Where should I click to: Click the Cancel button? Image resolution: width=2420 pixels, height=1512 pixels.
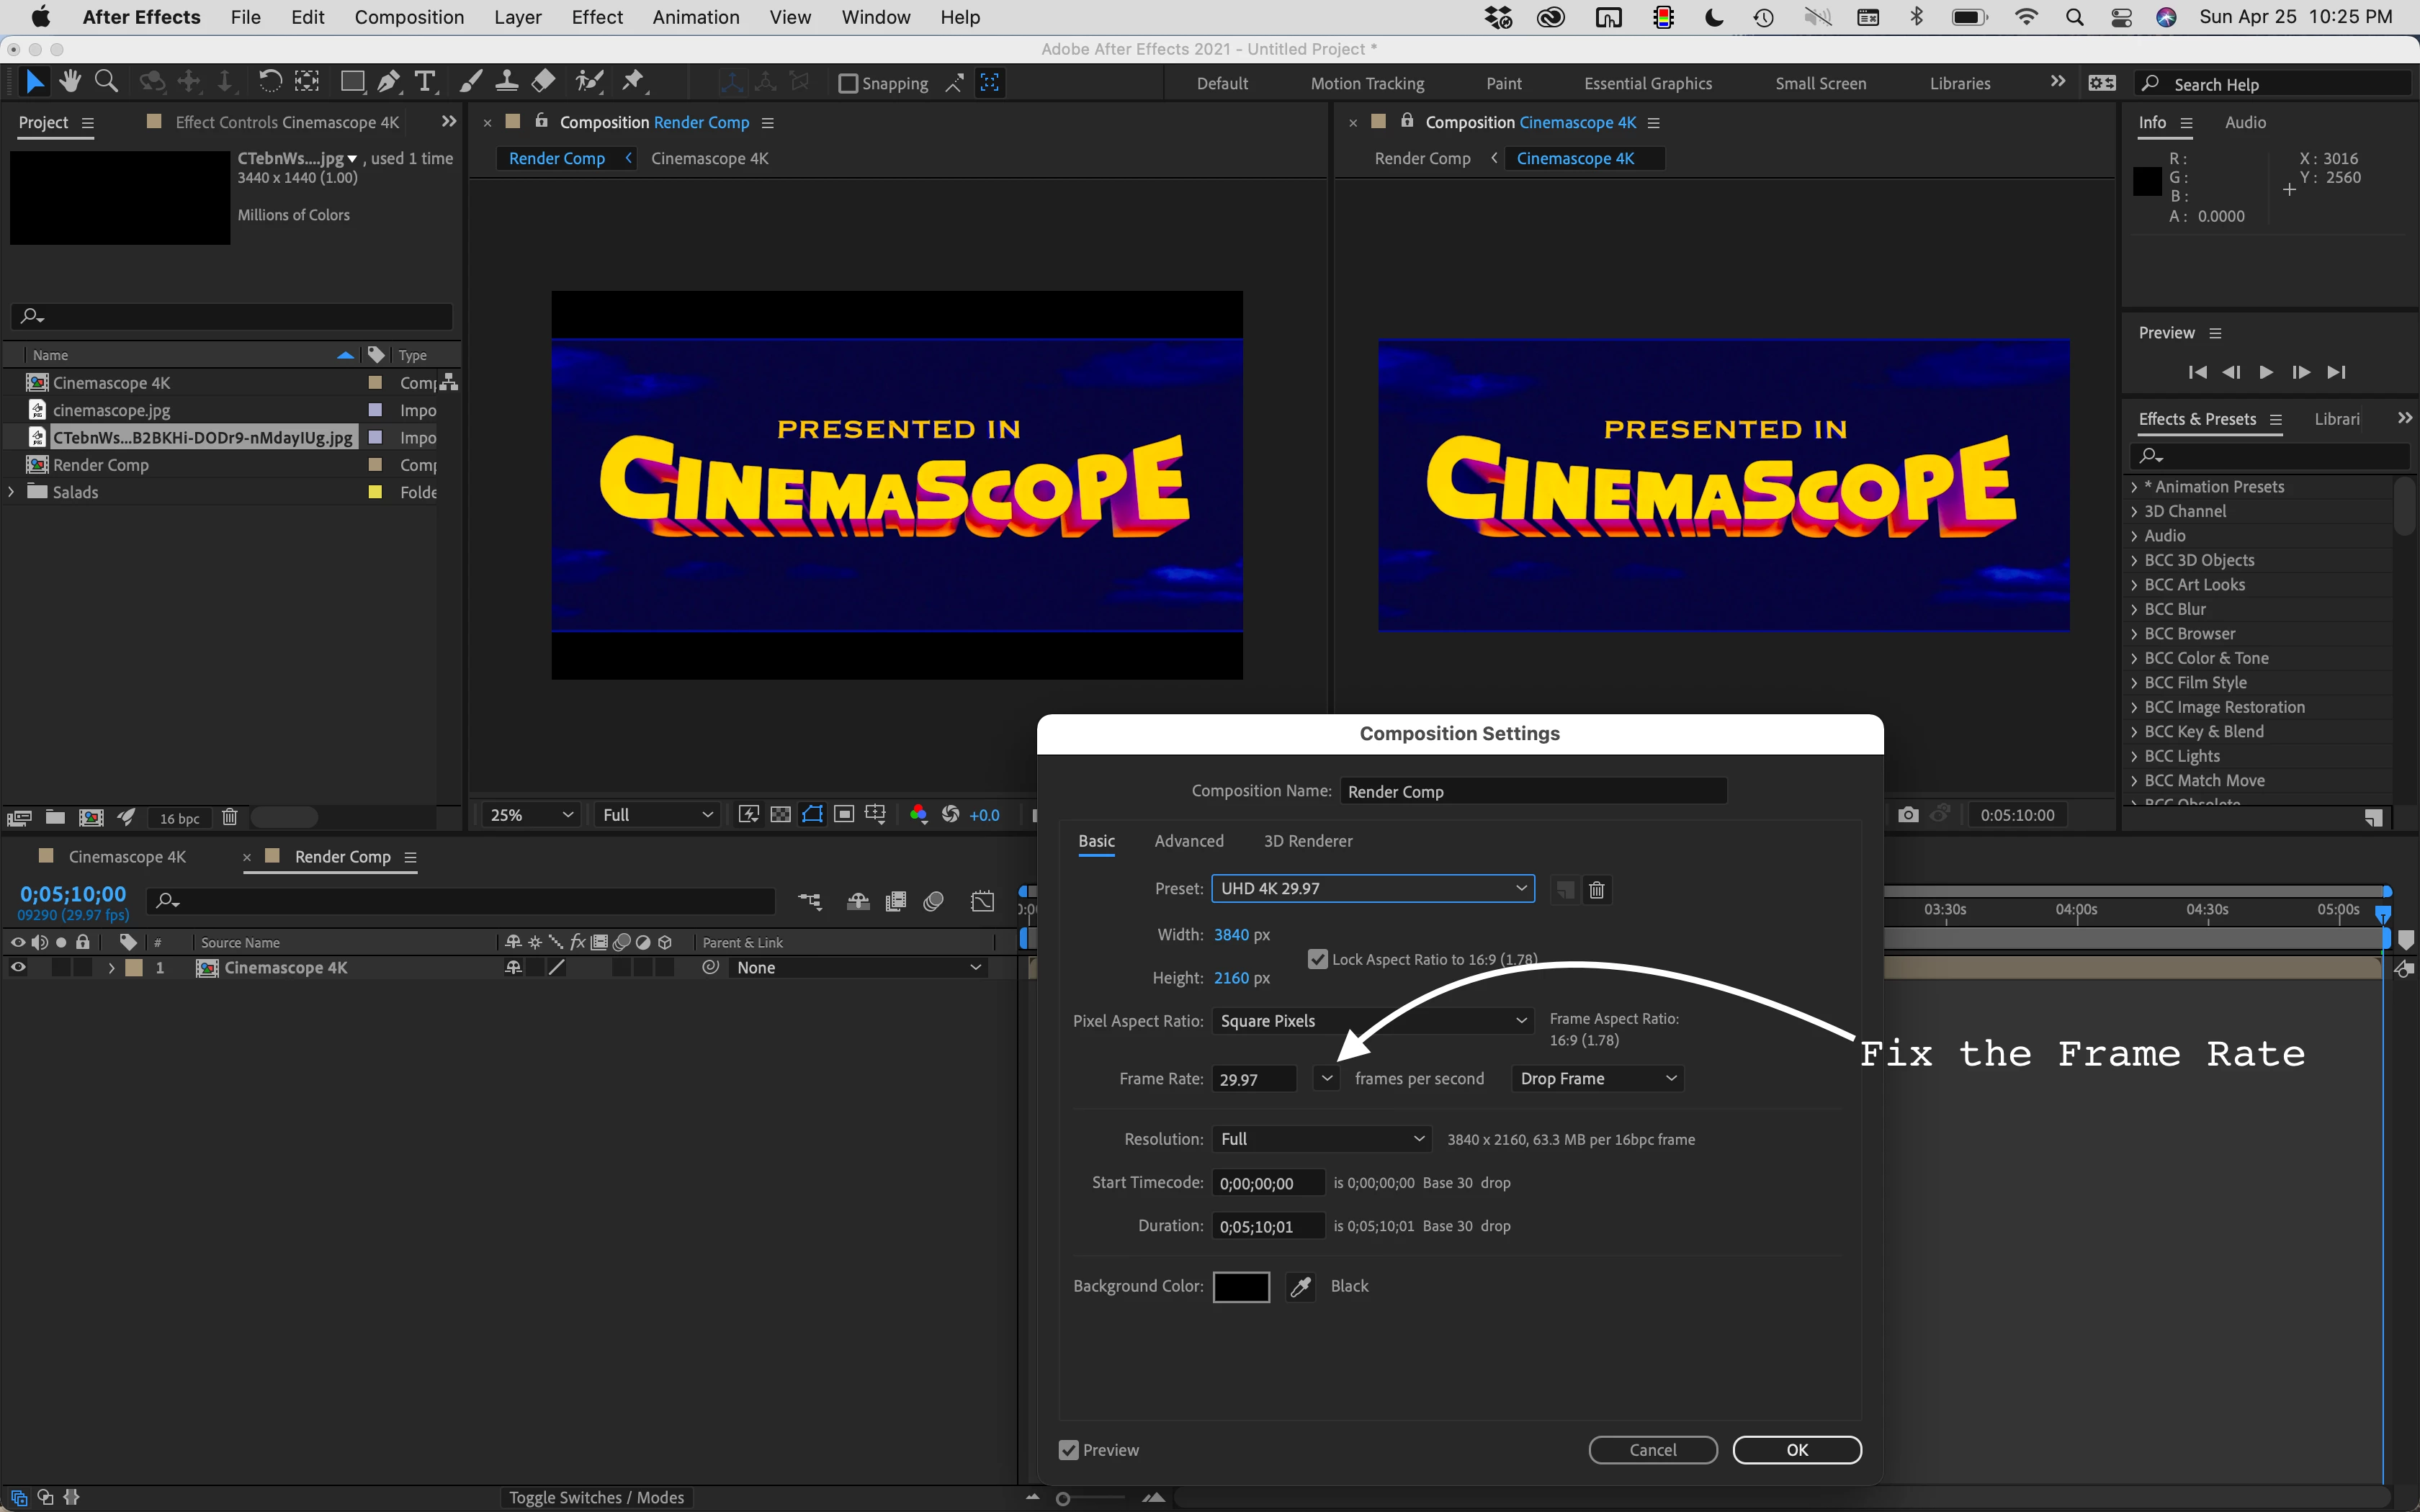click(1652, 1450)
